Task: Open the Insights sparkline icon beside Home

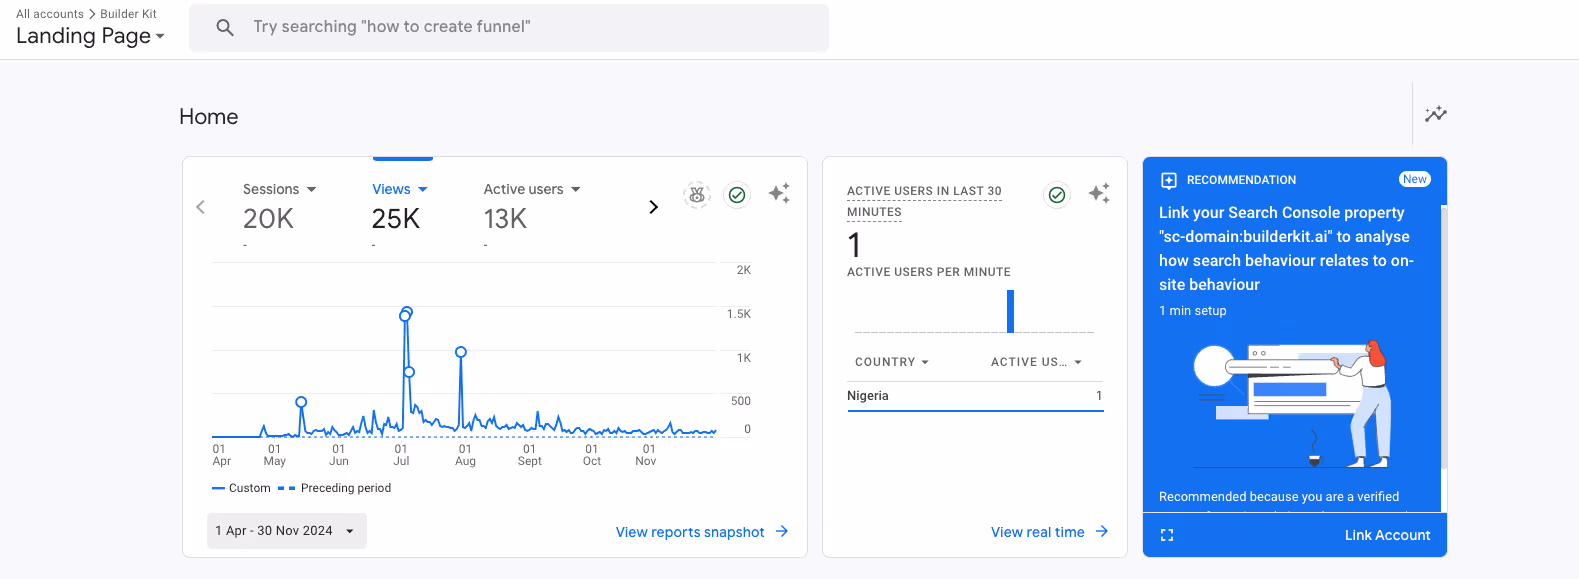Action: (1436, 114)
